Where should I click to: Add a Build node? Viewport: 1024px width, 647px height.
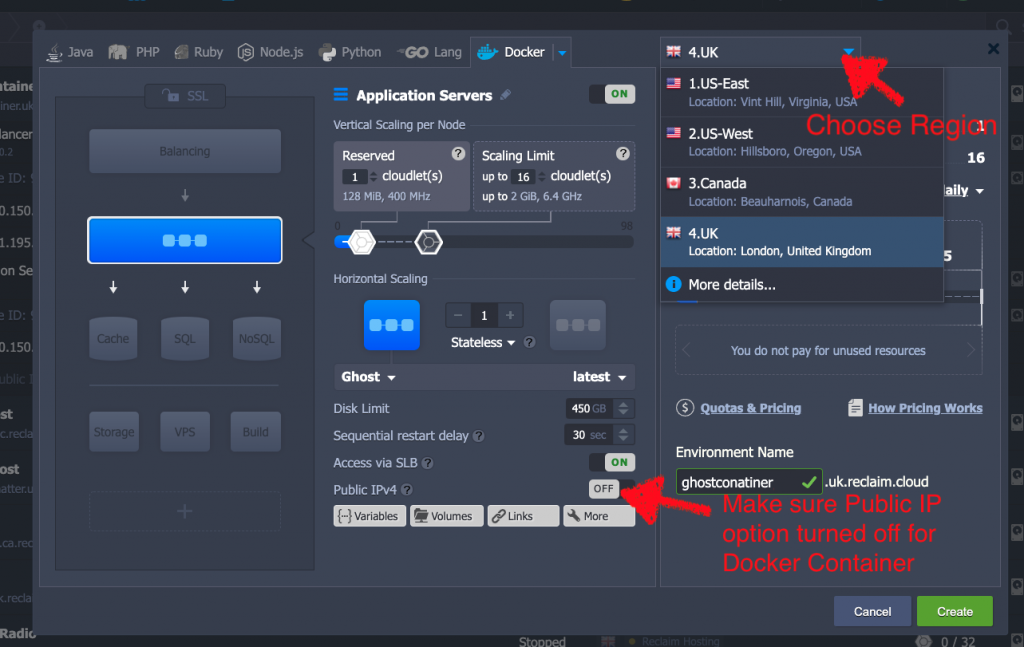(x=255, y=432)
